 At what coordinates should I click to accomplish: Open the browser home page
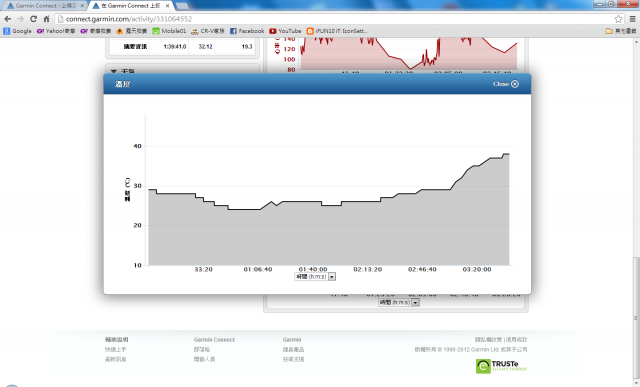pos(46,19)
